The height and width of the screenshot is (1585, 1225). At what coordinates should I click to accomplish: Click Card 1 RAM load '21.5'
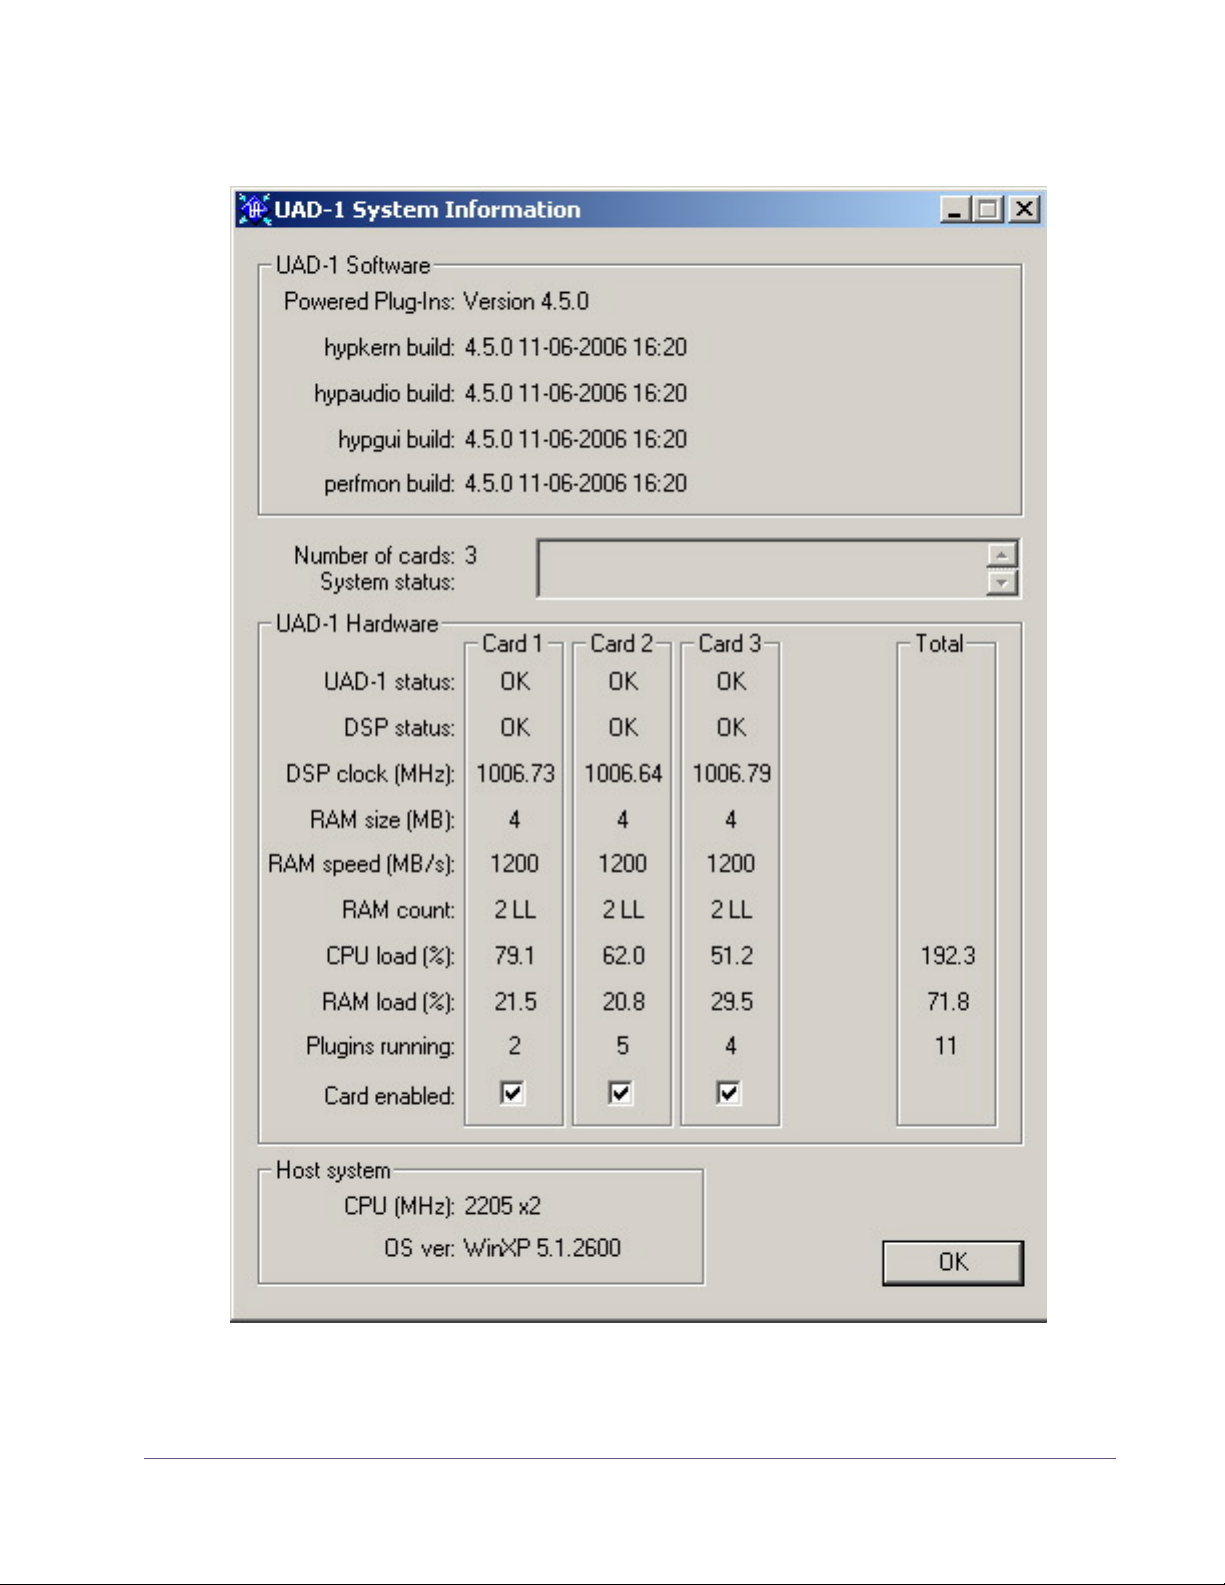(x=515, y=1001)
